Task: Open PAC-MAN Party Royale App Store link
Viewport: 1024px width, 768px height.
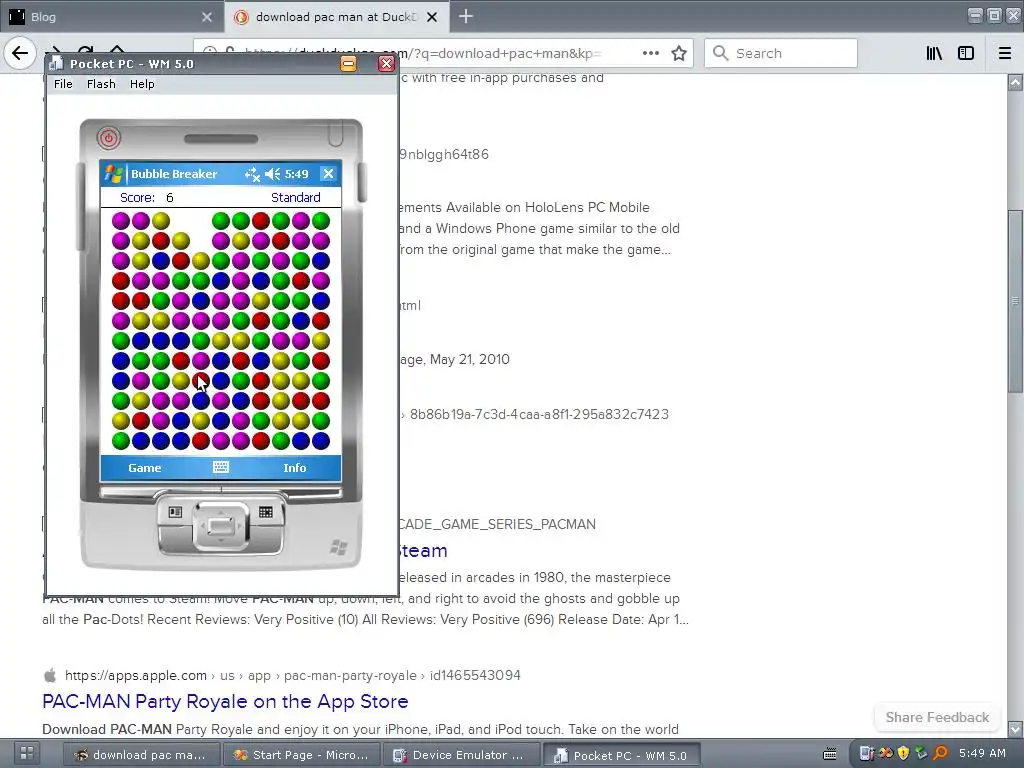Action: (225, 701)
